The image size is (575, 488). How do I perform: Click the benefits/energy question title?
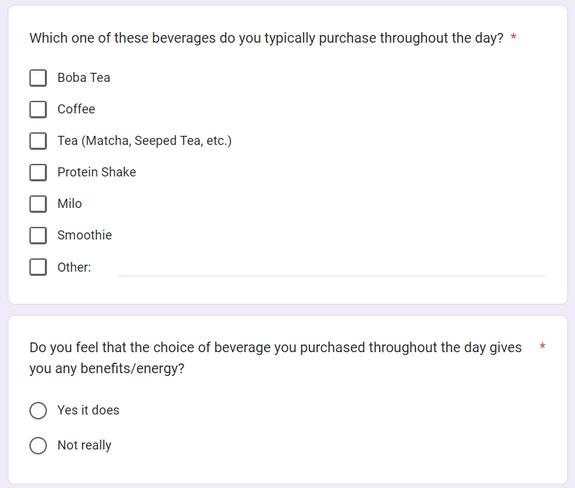pyautogui.click(x=275, y=358)
